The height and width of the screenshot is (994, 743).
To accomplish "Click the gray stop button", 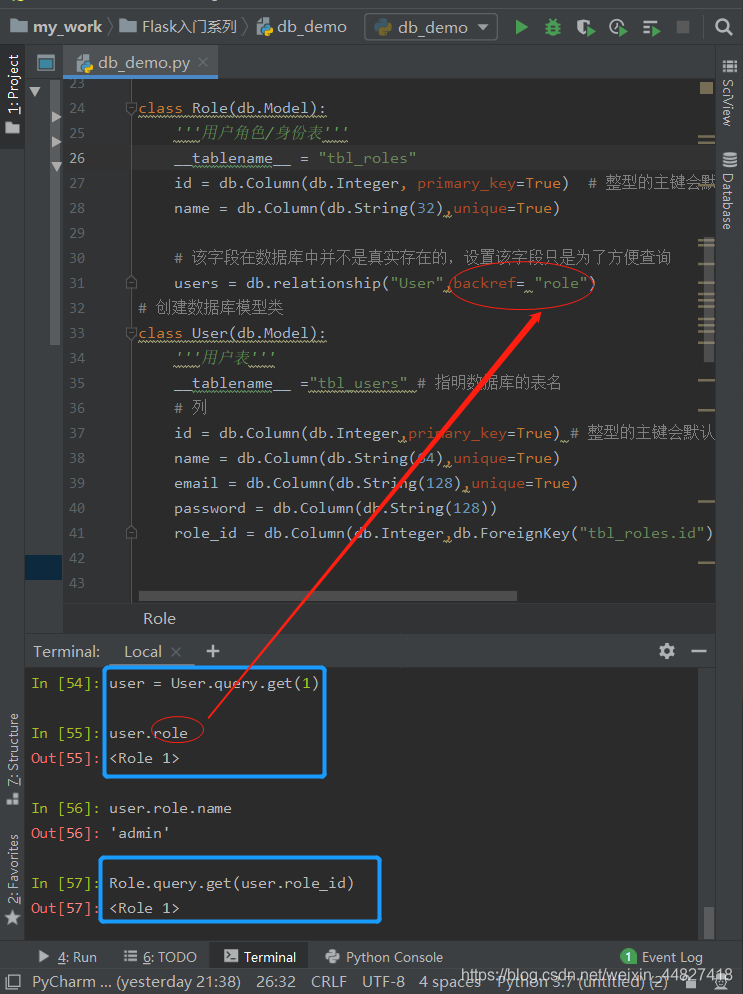I will pyautogui.click(x=683, y=27).
